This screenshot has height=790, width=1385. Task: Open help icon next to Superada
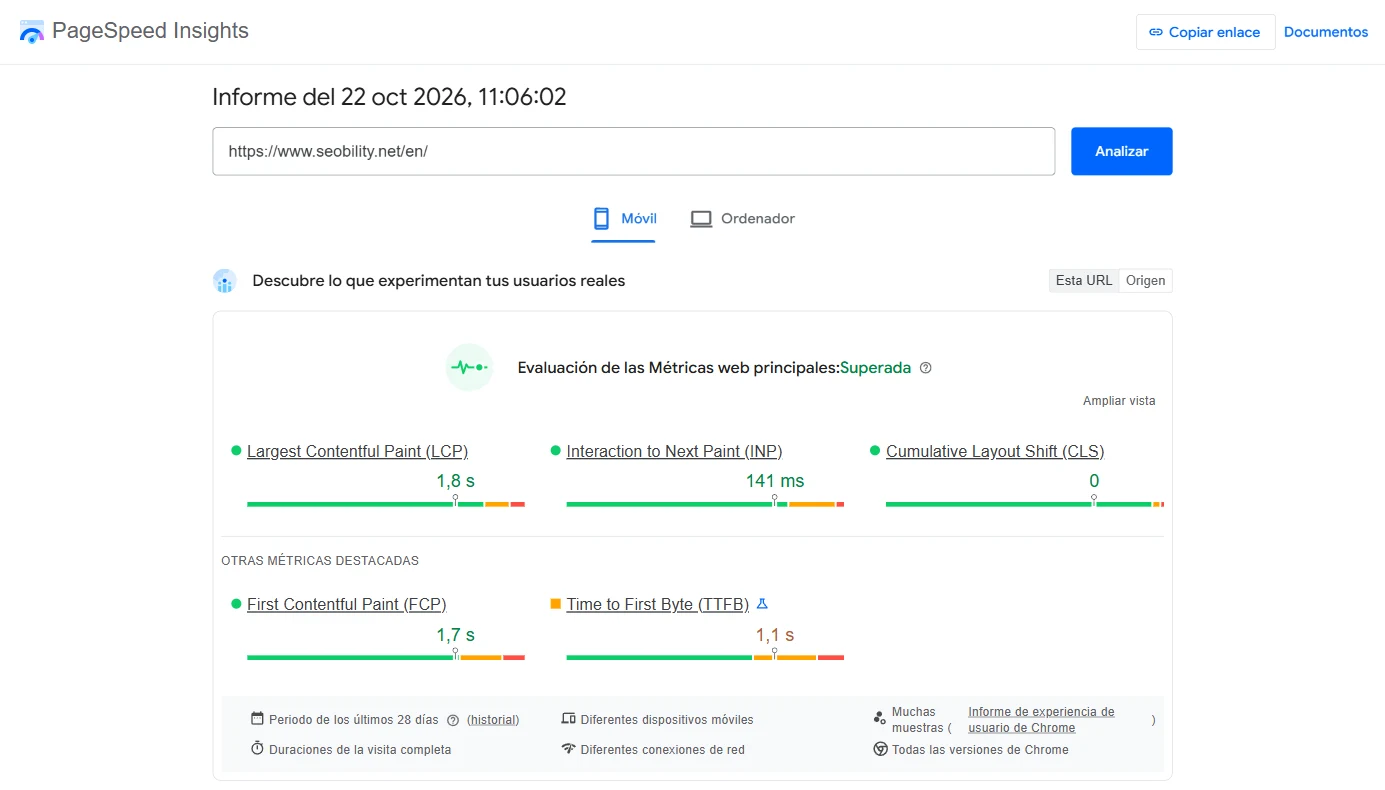926,368
